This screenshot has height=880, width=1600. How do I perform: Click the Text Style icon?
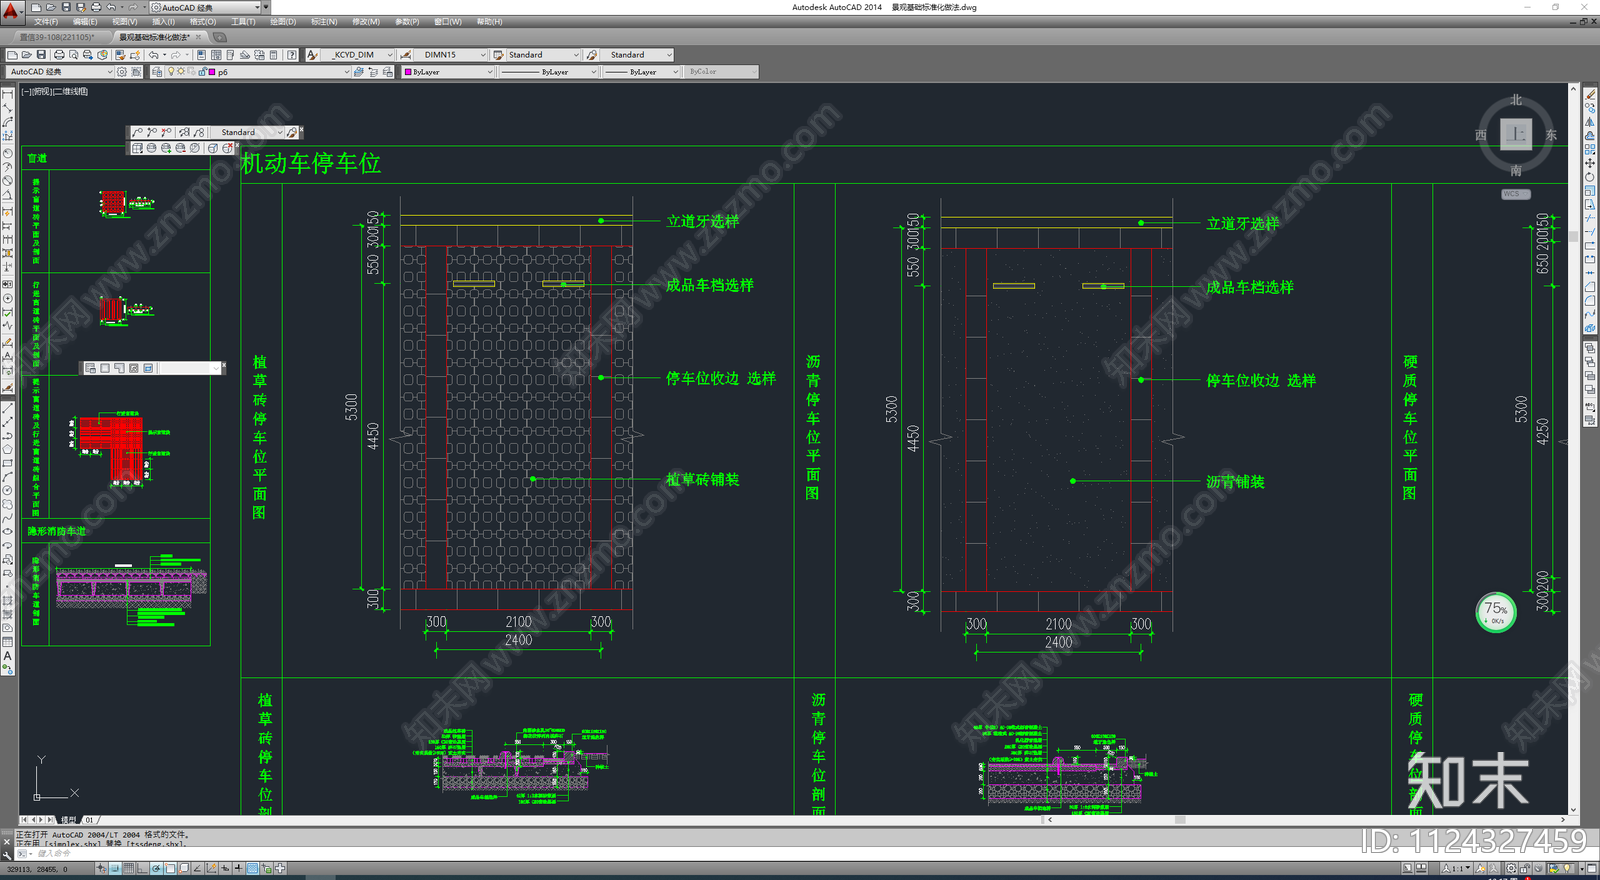click(312, 55)
